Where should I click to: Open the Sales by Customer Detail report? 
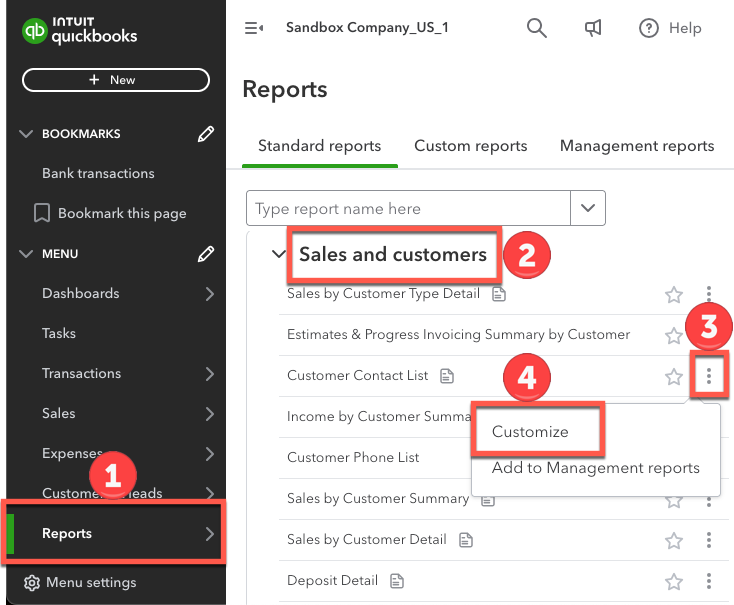point(366,539)
